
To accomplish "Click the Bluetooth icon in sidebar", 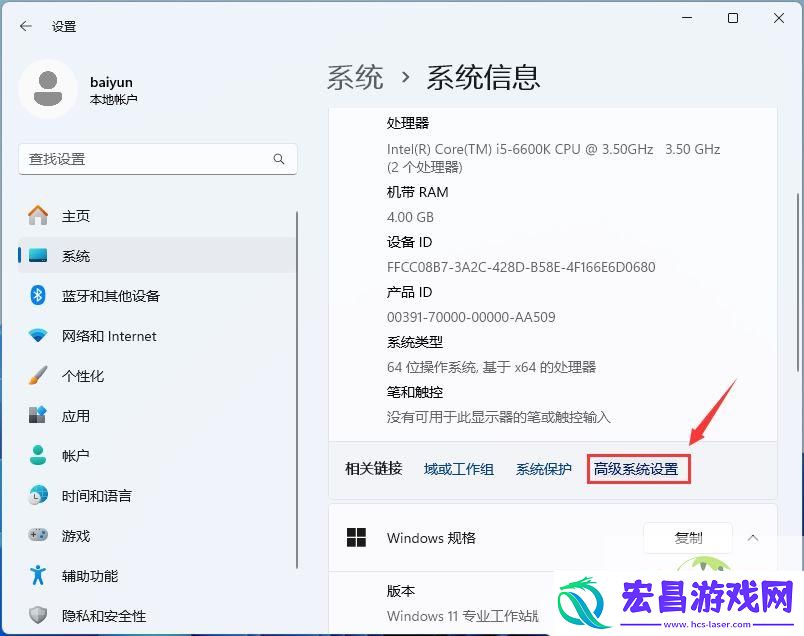I will tap(38, 295).
